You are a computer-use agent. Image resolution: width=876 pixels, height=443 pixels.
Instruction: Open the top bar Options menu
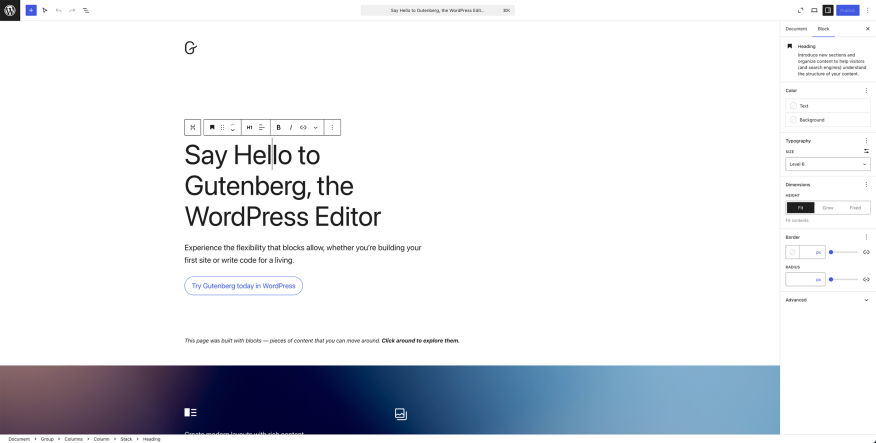(x=868, y=10)
